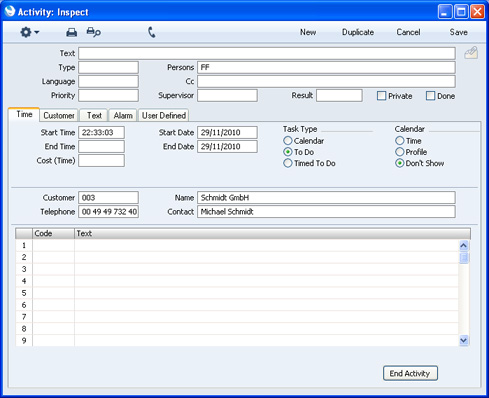Select row number 9 in grid
The height and width of the screenshot is (398, 489).
(x=24, y=341)
